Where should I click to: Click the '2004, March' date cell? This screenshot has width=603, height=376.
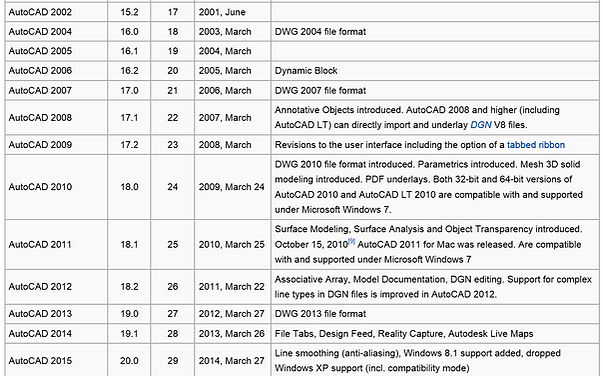[233, 51]
